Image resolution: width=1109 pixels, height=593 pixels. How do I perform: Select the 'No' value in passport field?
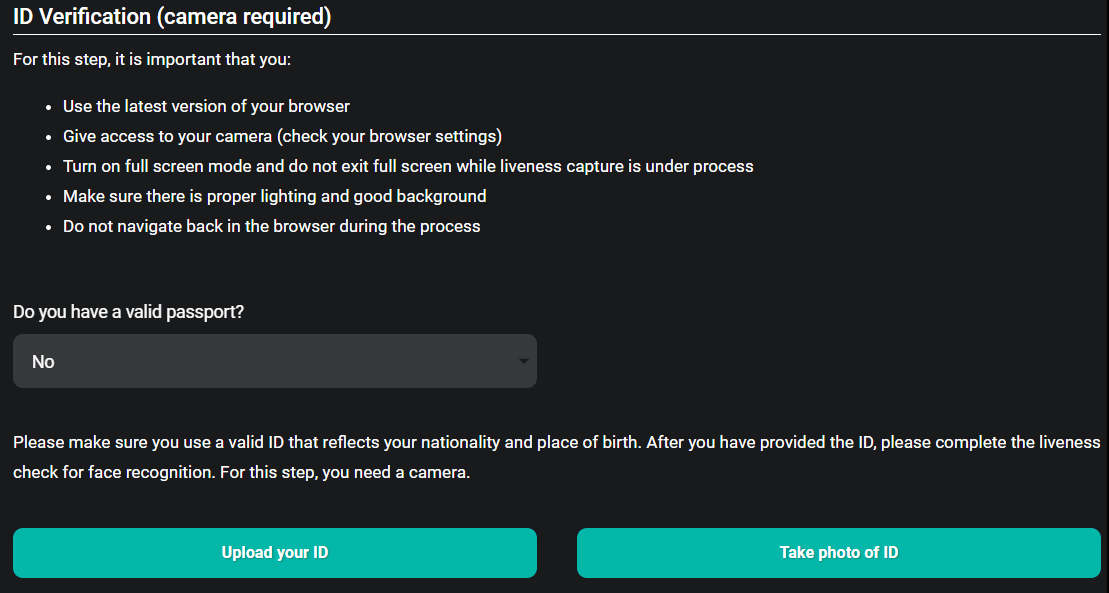pos(44,362)
